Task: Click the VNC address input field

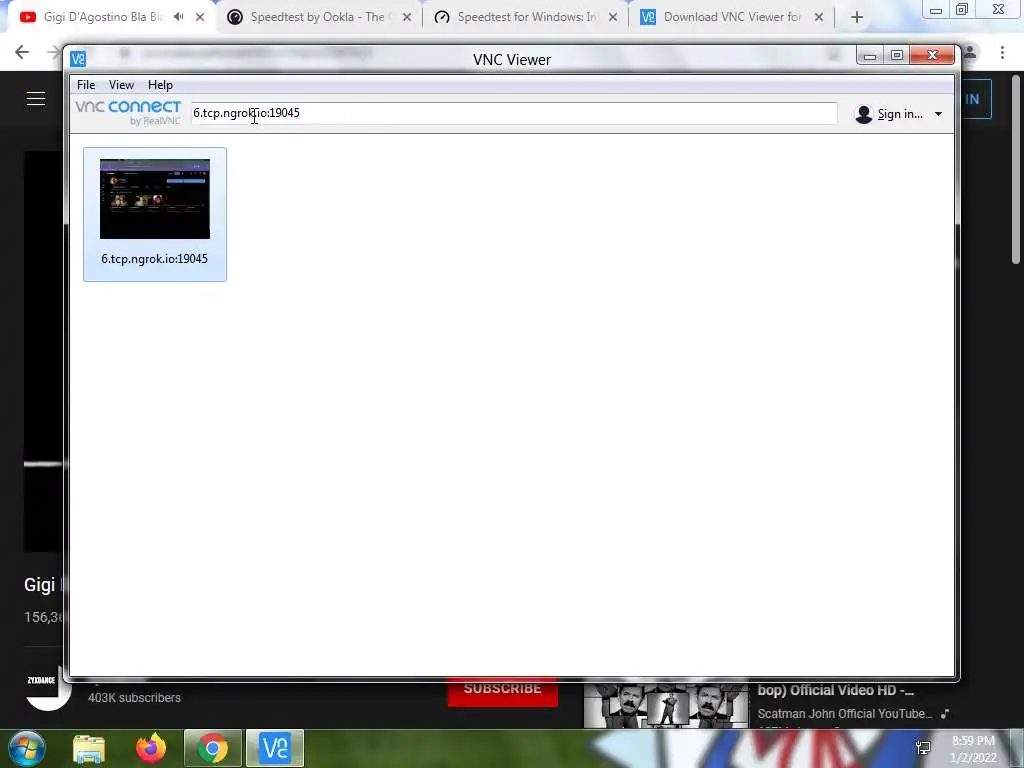Action: pyautogui.click(x=513, y=113)
